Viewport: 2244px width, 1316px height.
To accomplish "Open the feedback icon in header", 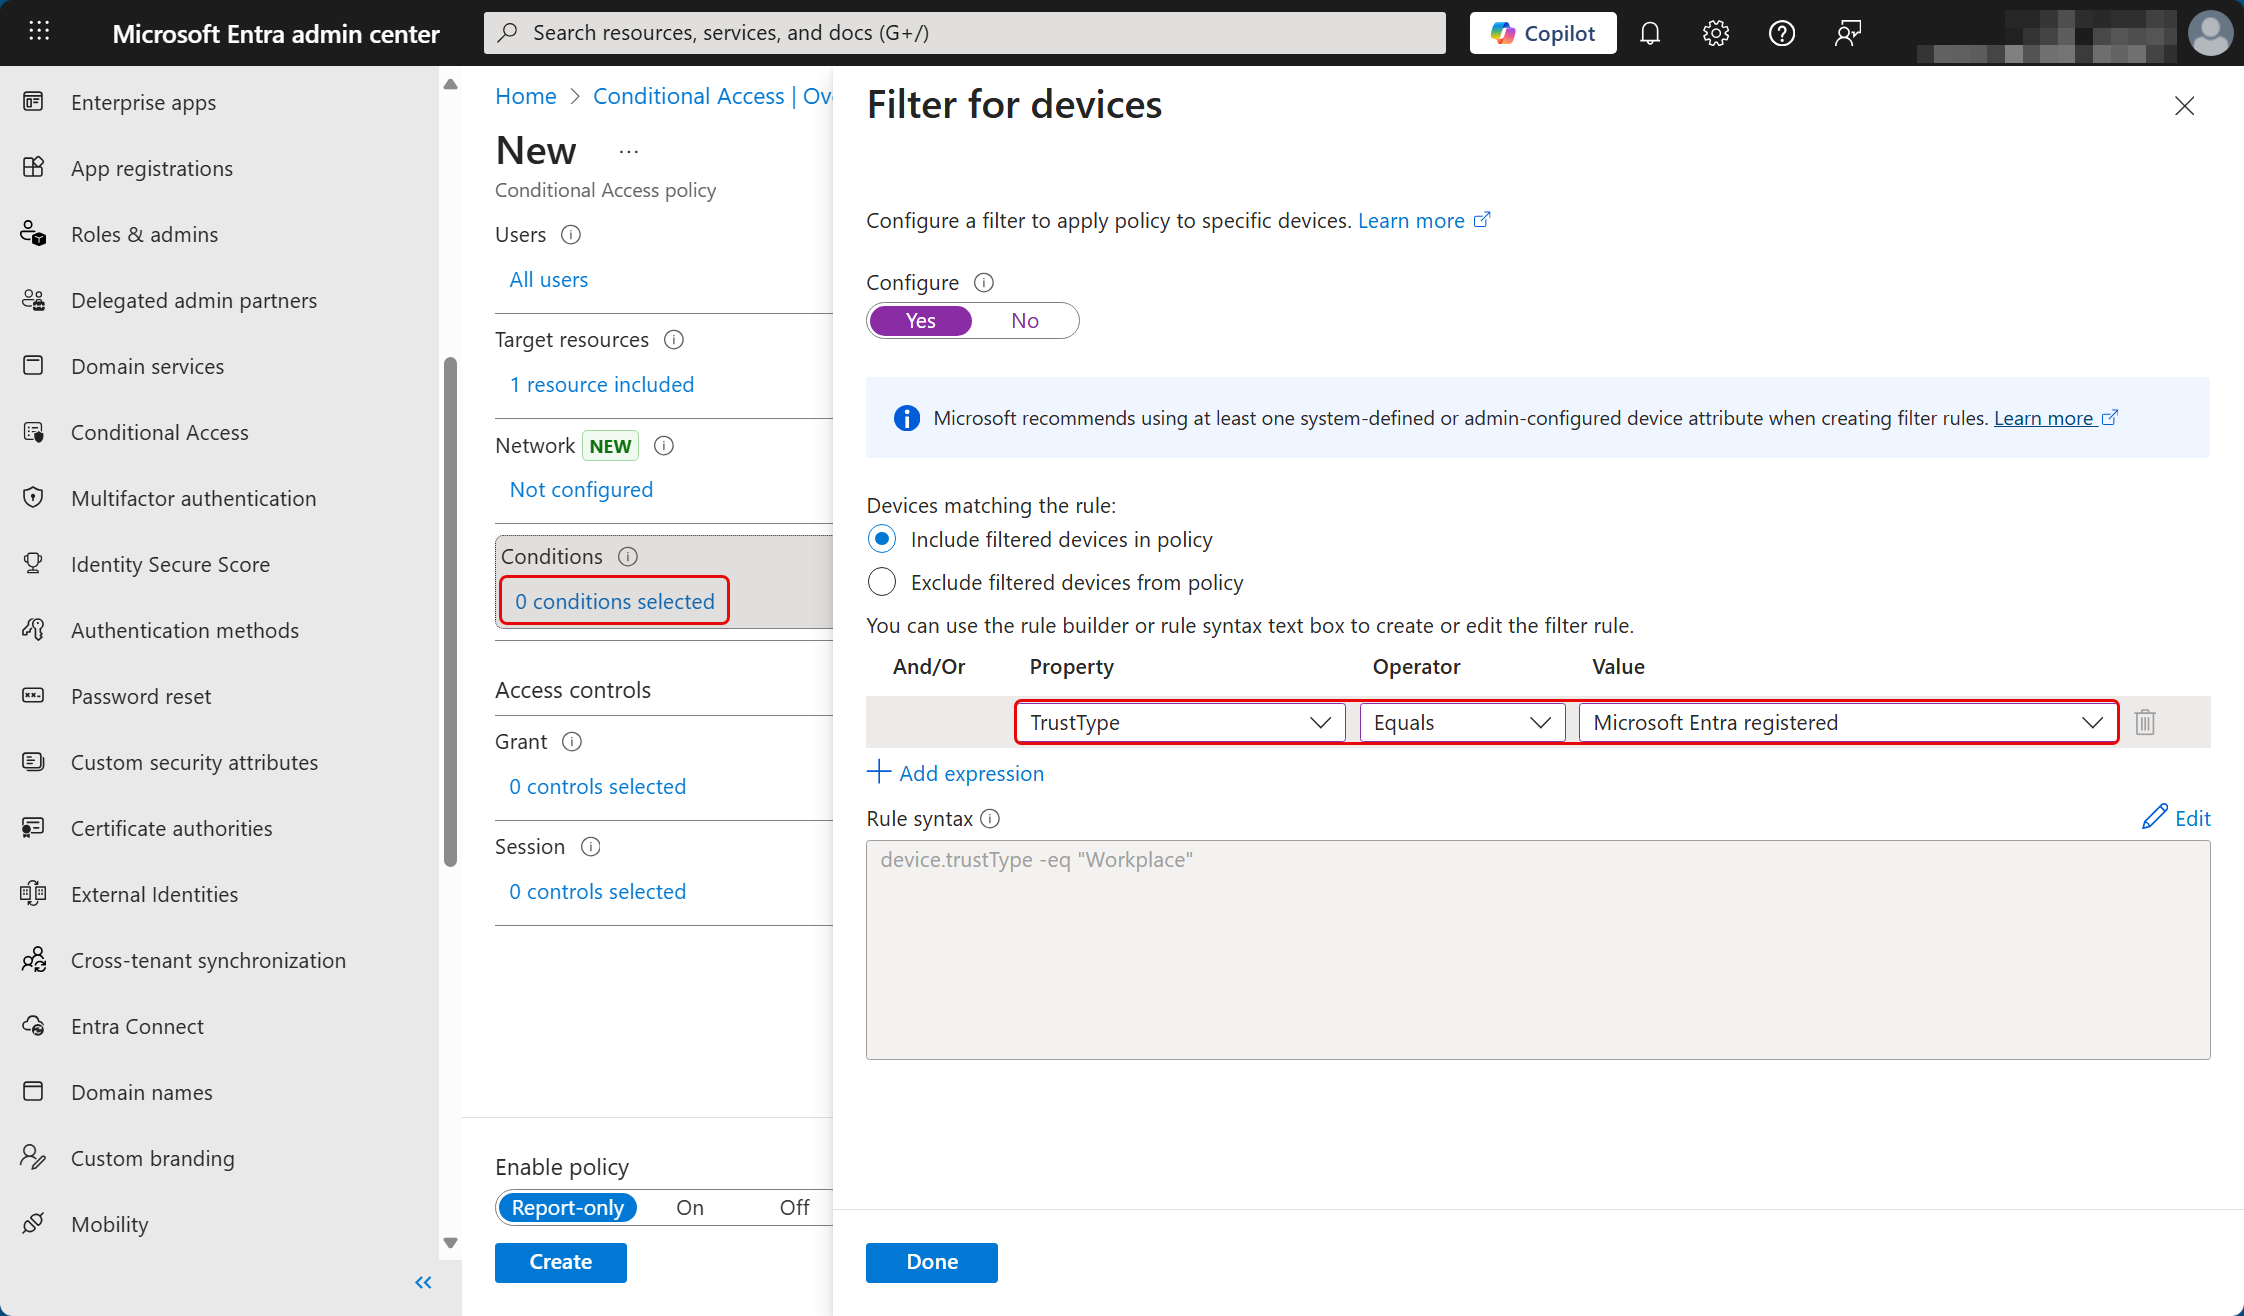I will 1847,33.
